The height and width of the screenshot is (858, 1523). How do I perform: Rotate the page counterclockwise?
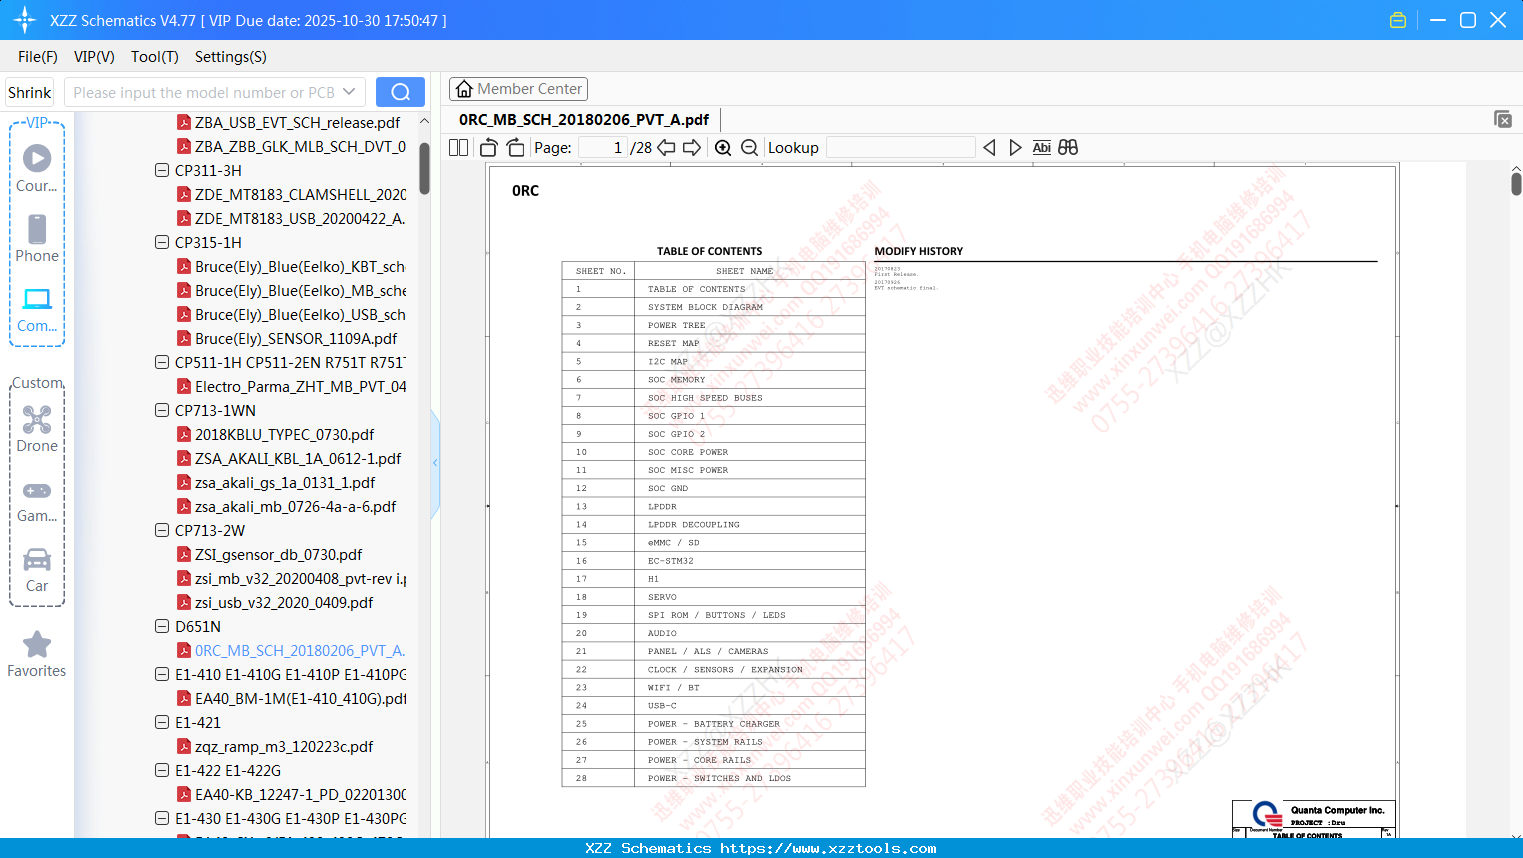coord(489,147)
